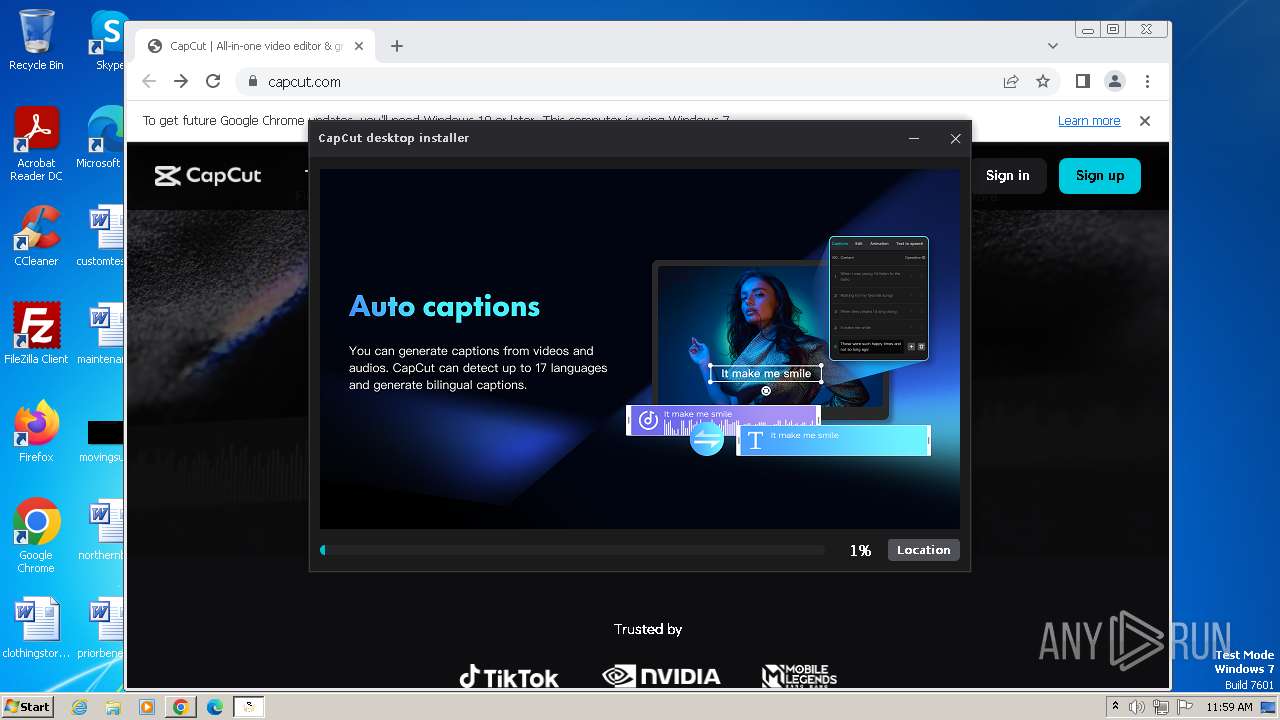Click the Sign in button
Screen dimensions: 1280x720
coord(1007,175)
